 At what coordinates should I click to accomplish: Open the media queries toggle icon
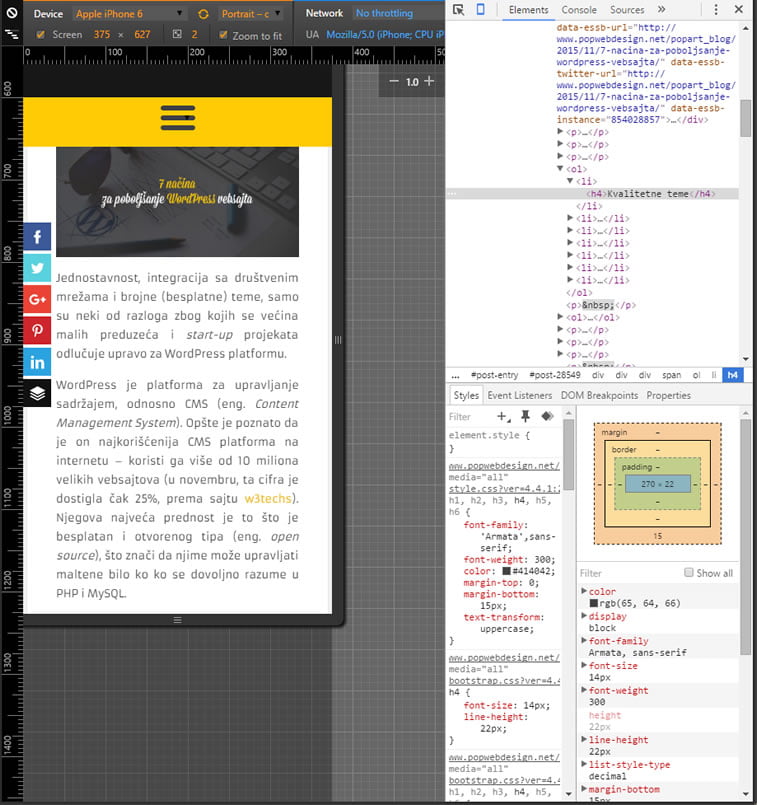pos(11,34)
